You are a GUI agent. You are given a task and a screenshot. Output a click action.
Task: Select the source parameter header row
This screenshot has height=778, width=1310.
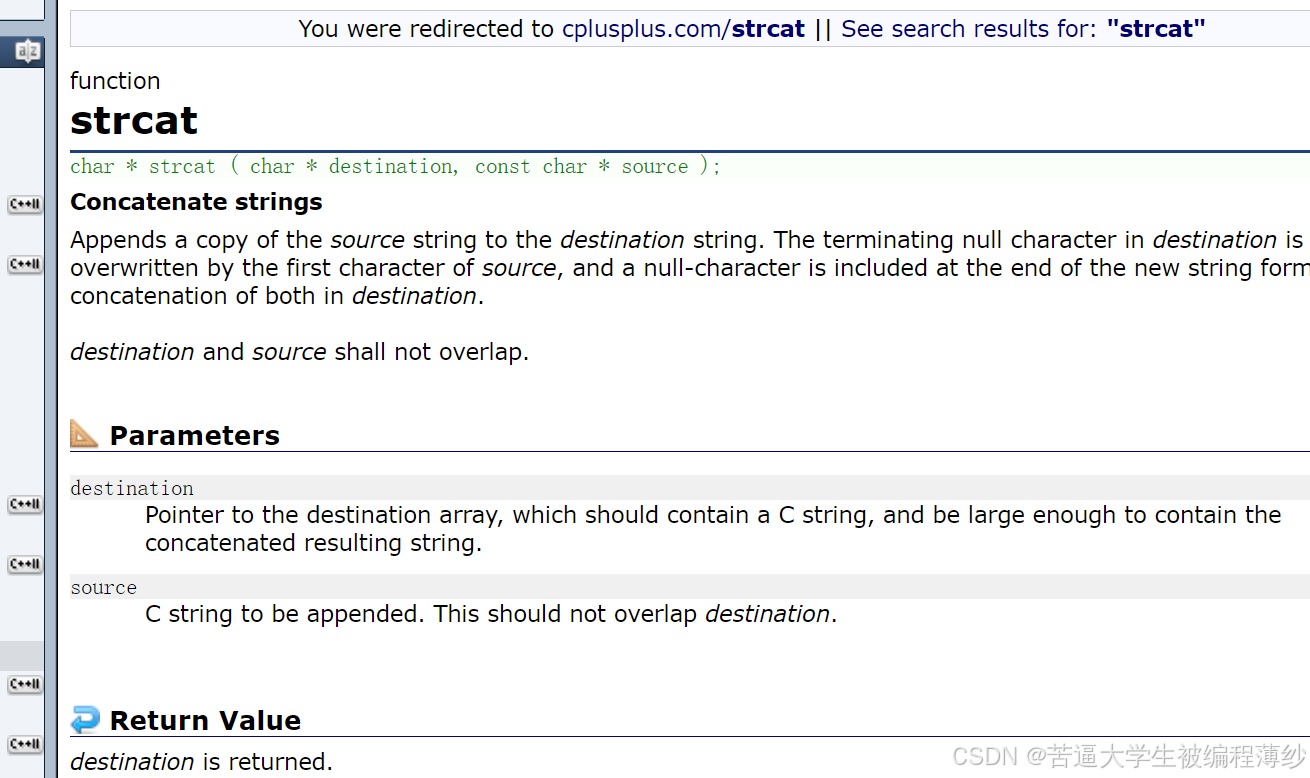103,587
